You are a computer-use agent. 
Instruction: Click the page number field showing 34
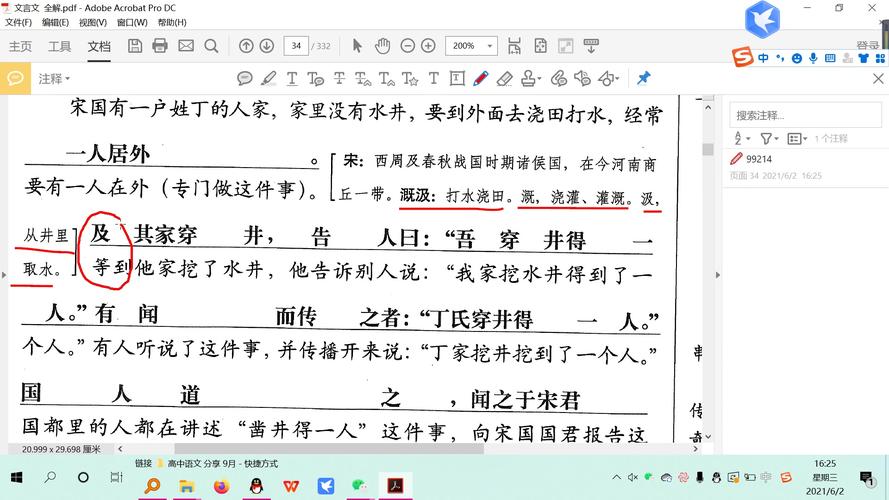coord(296,46)
